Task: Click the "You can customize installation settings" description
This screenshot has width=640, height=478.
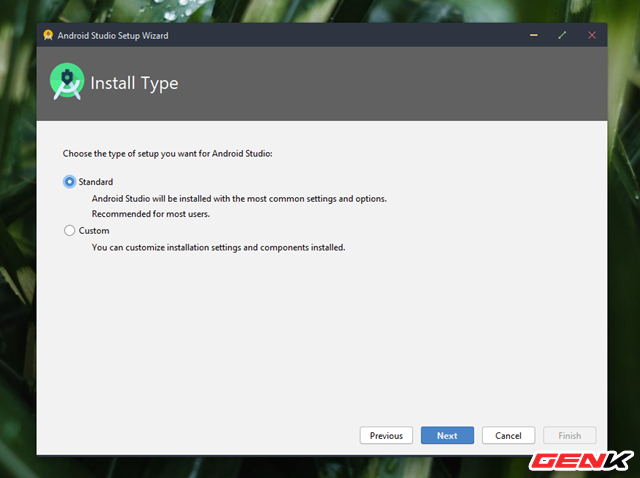Action: (218, 247)
